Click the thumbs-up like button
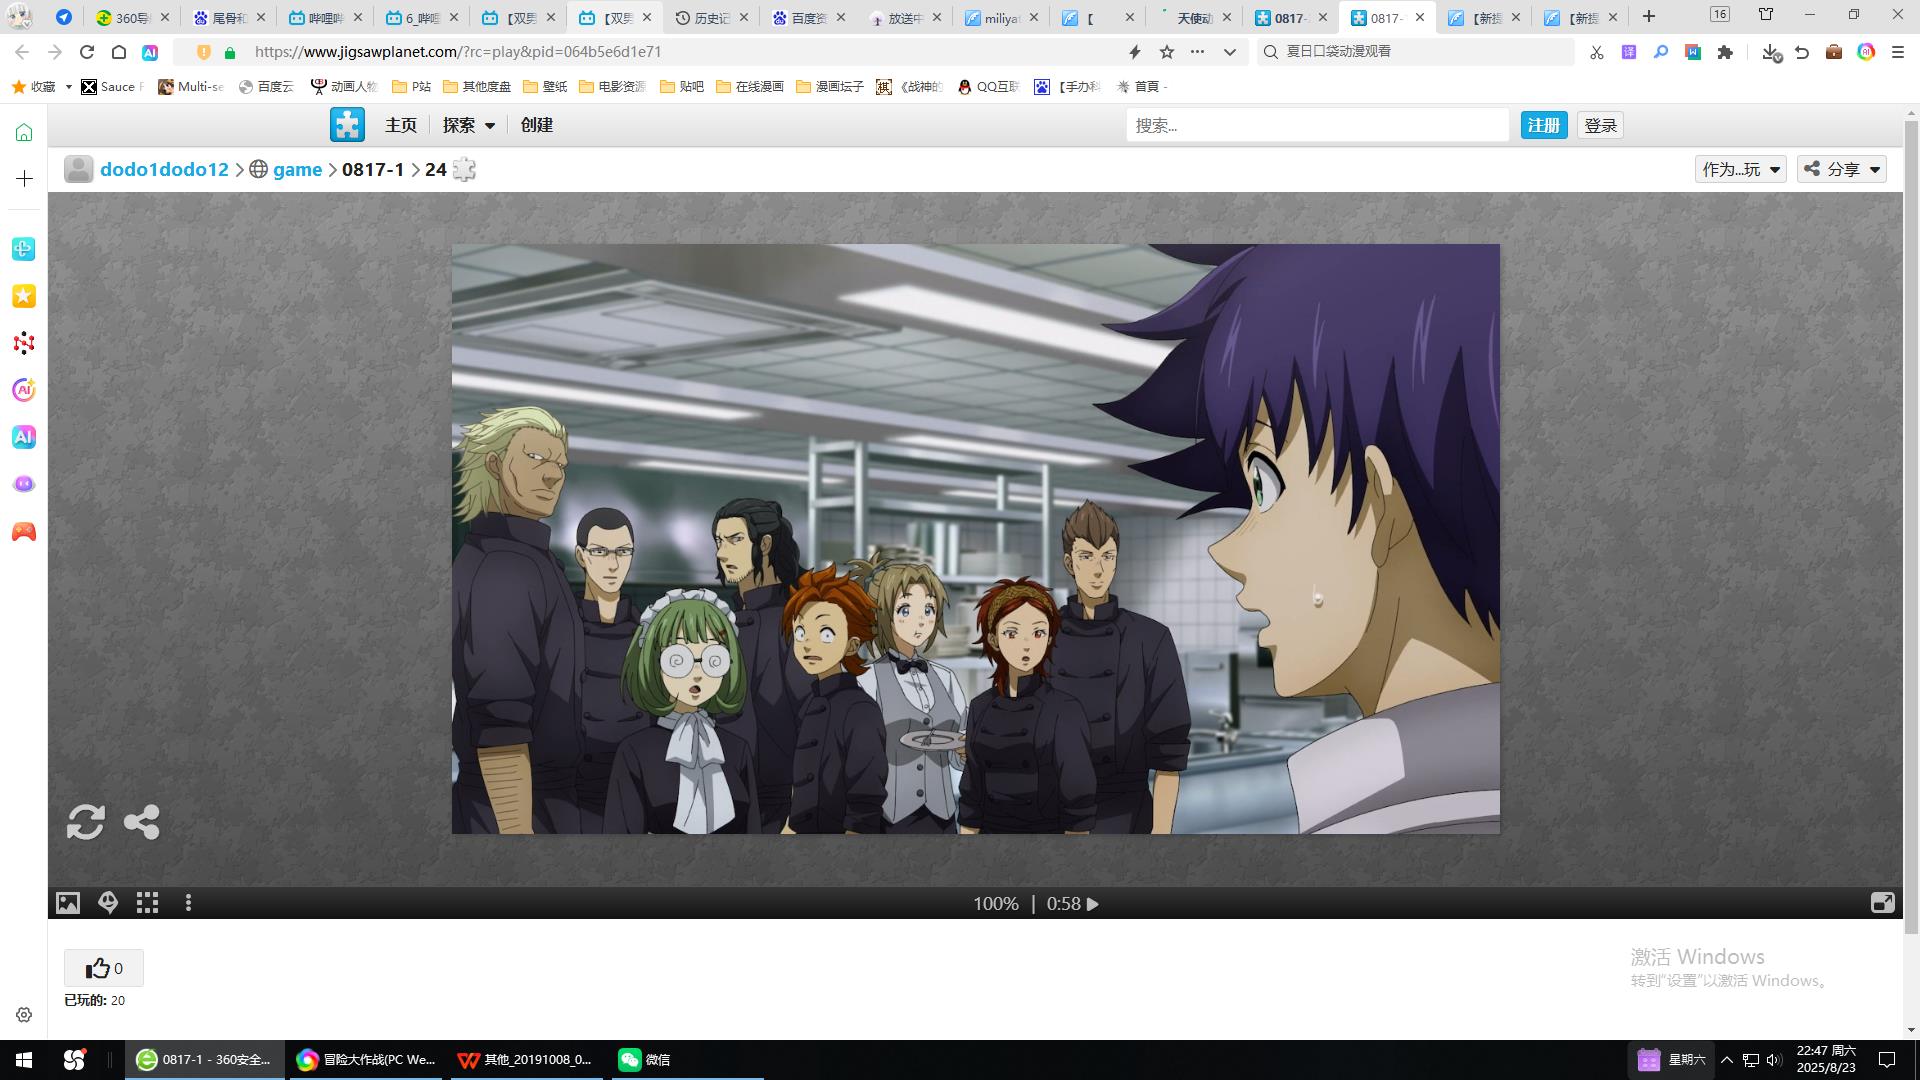 coord(104,968)
